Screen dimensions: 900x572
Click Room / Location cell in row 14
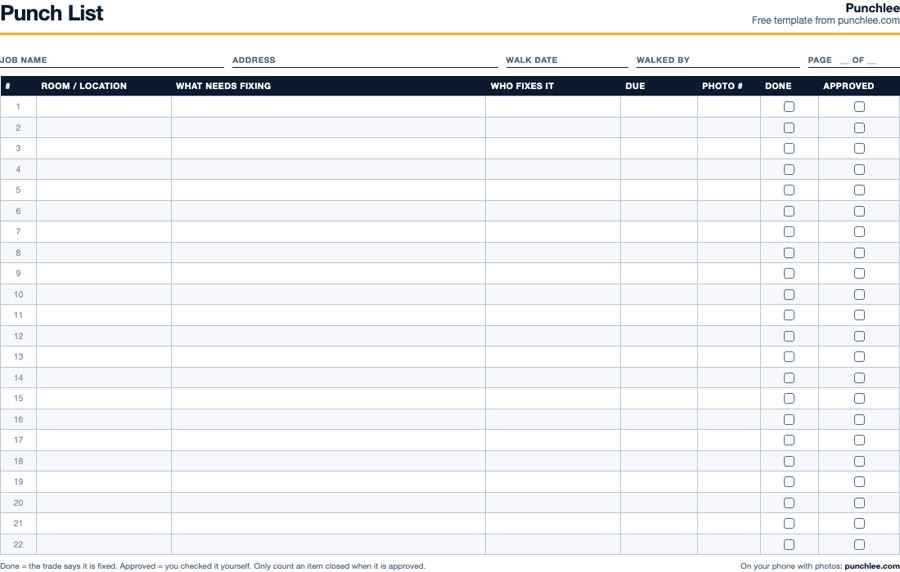tap(104, 378)
